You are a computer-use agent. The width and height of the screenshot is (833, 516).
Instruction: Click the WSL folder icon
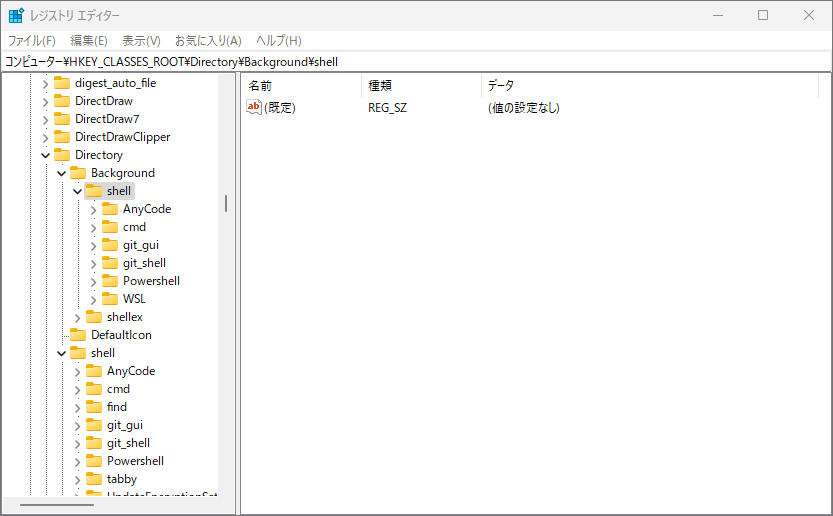click(110, 299)
